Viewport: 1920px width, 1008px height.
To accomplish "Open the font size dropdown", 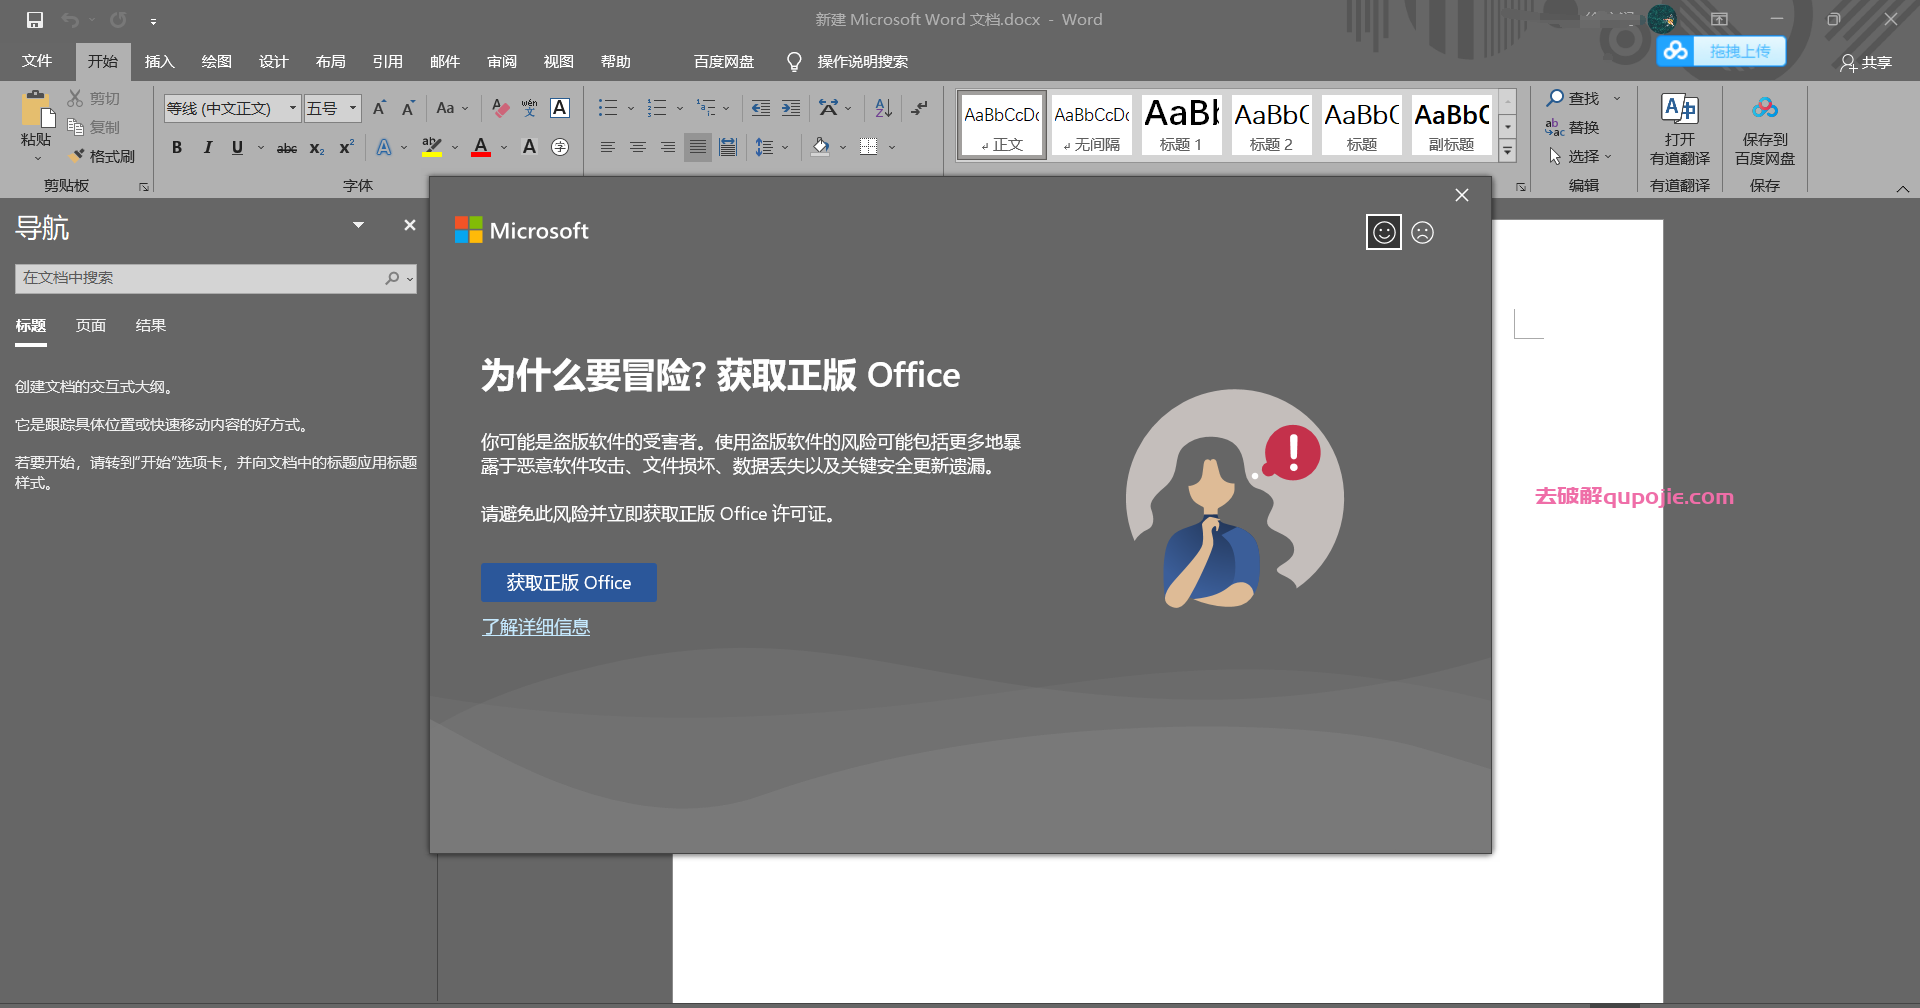I will 352,108.
